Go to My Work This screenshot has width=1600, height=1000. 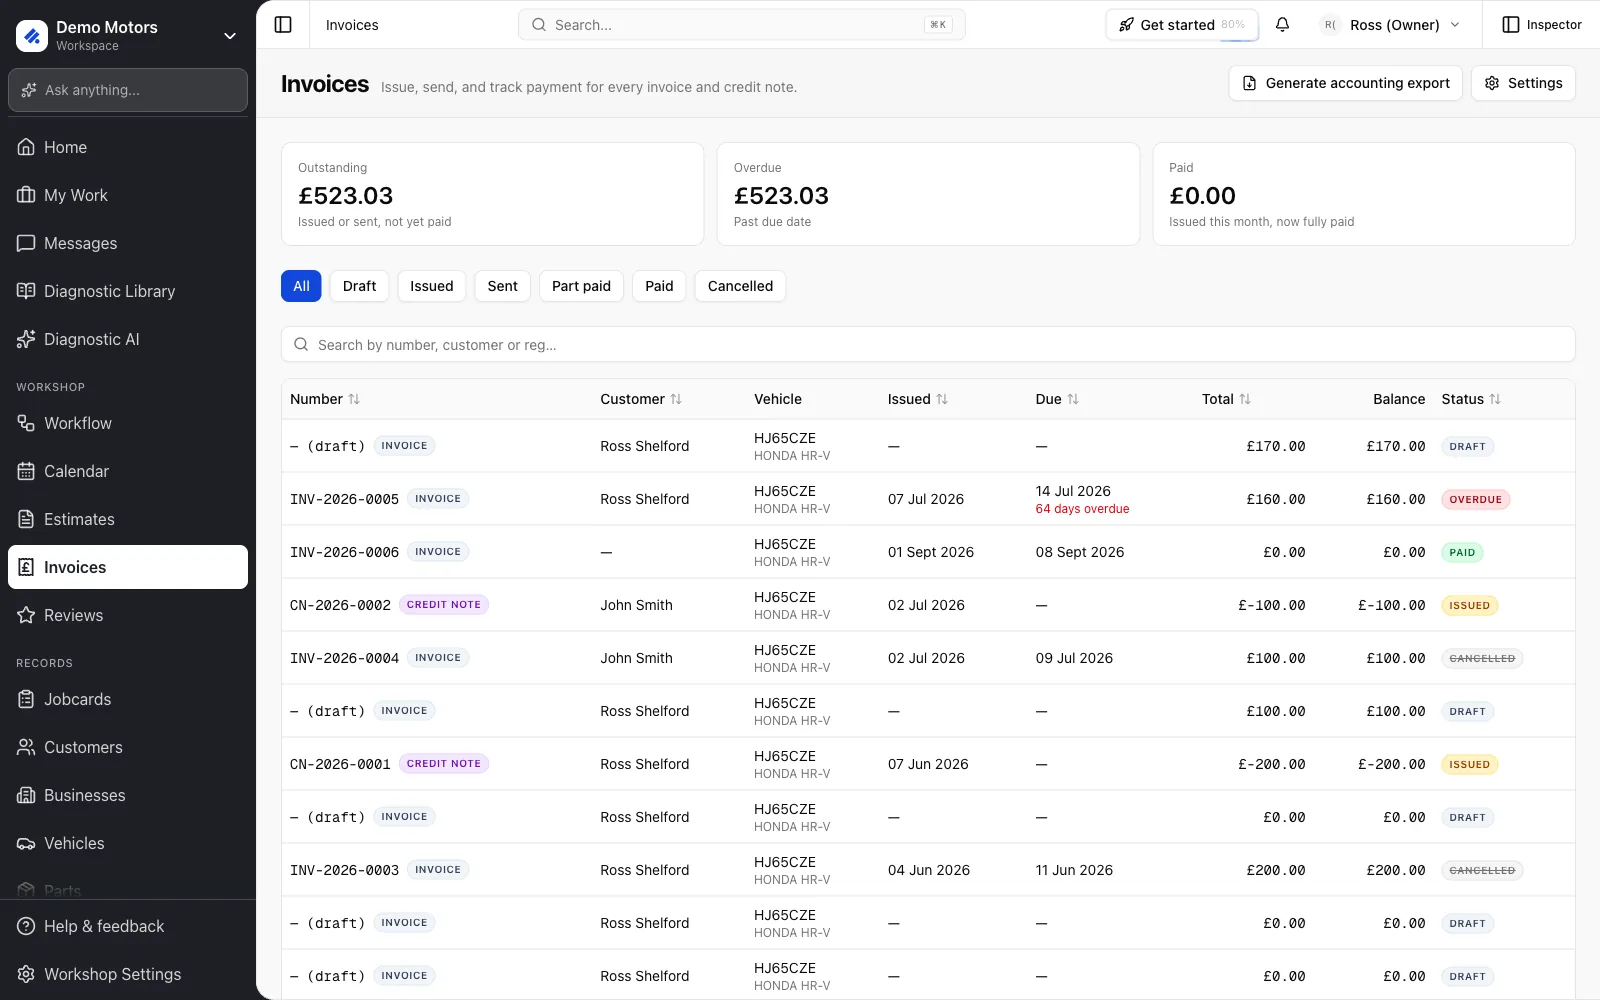click(x=128, y=195)
